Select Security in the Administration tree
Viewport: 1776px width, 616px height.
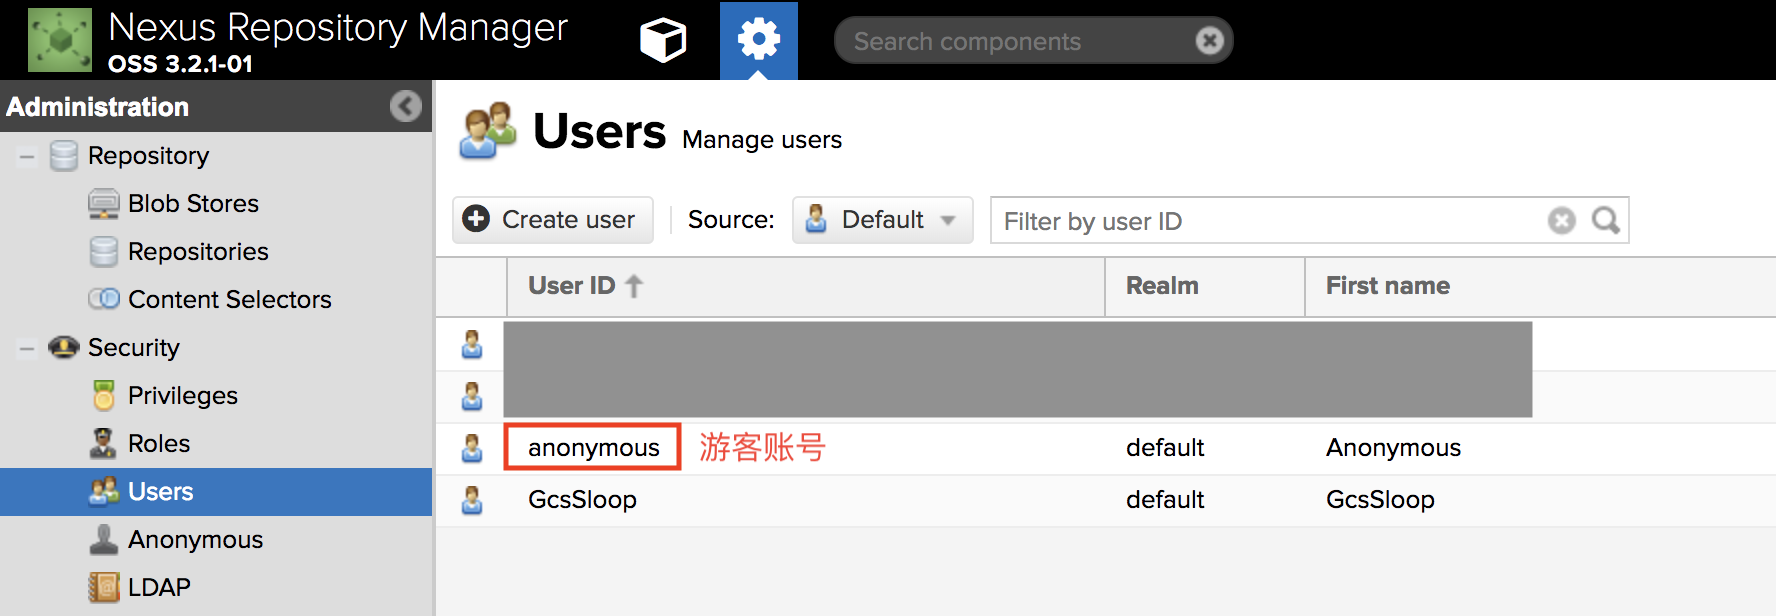(x=134, y=348)
